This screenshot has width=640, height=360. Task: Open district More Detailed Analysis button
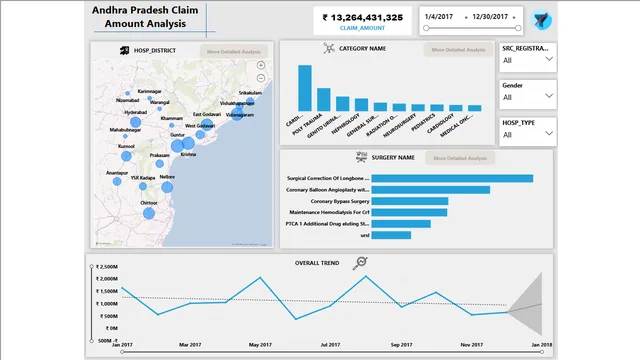(x=233, y=51)
